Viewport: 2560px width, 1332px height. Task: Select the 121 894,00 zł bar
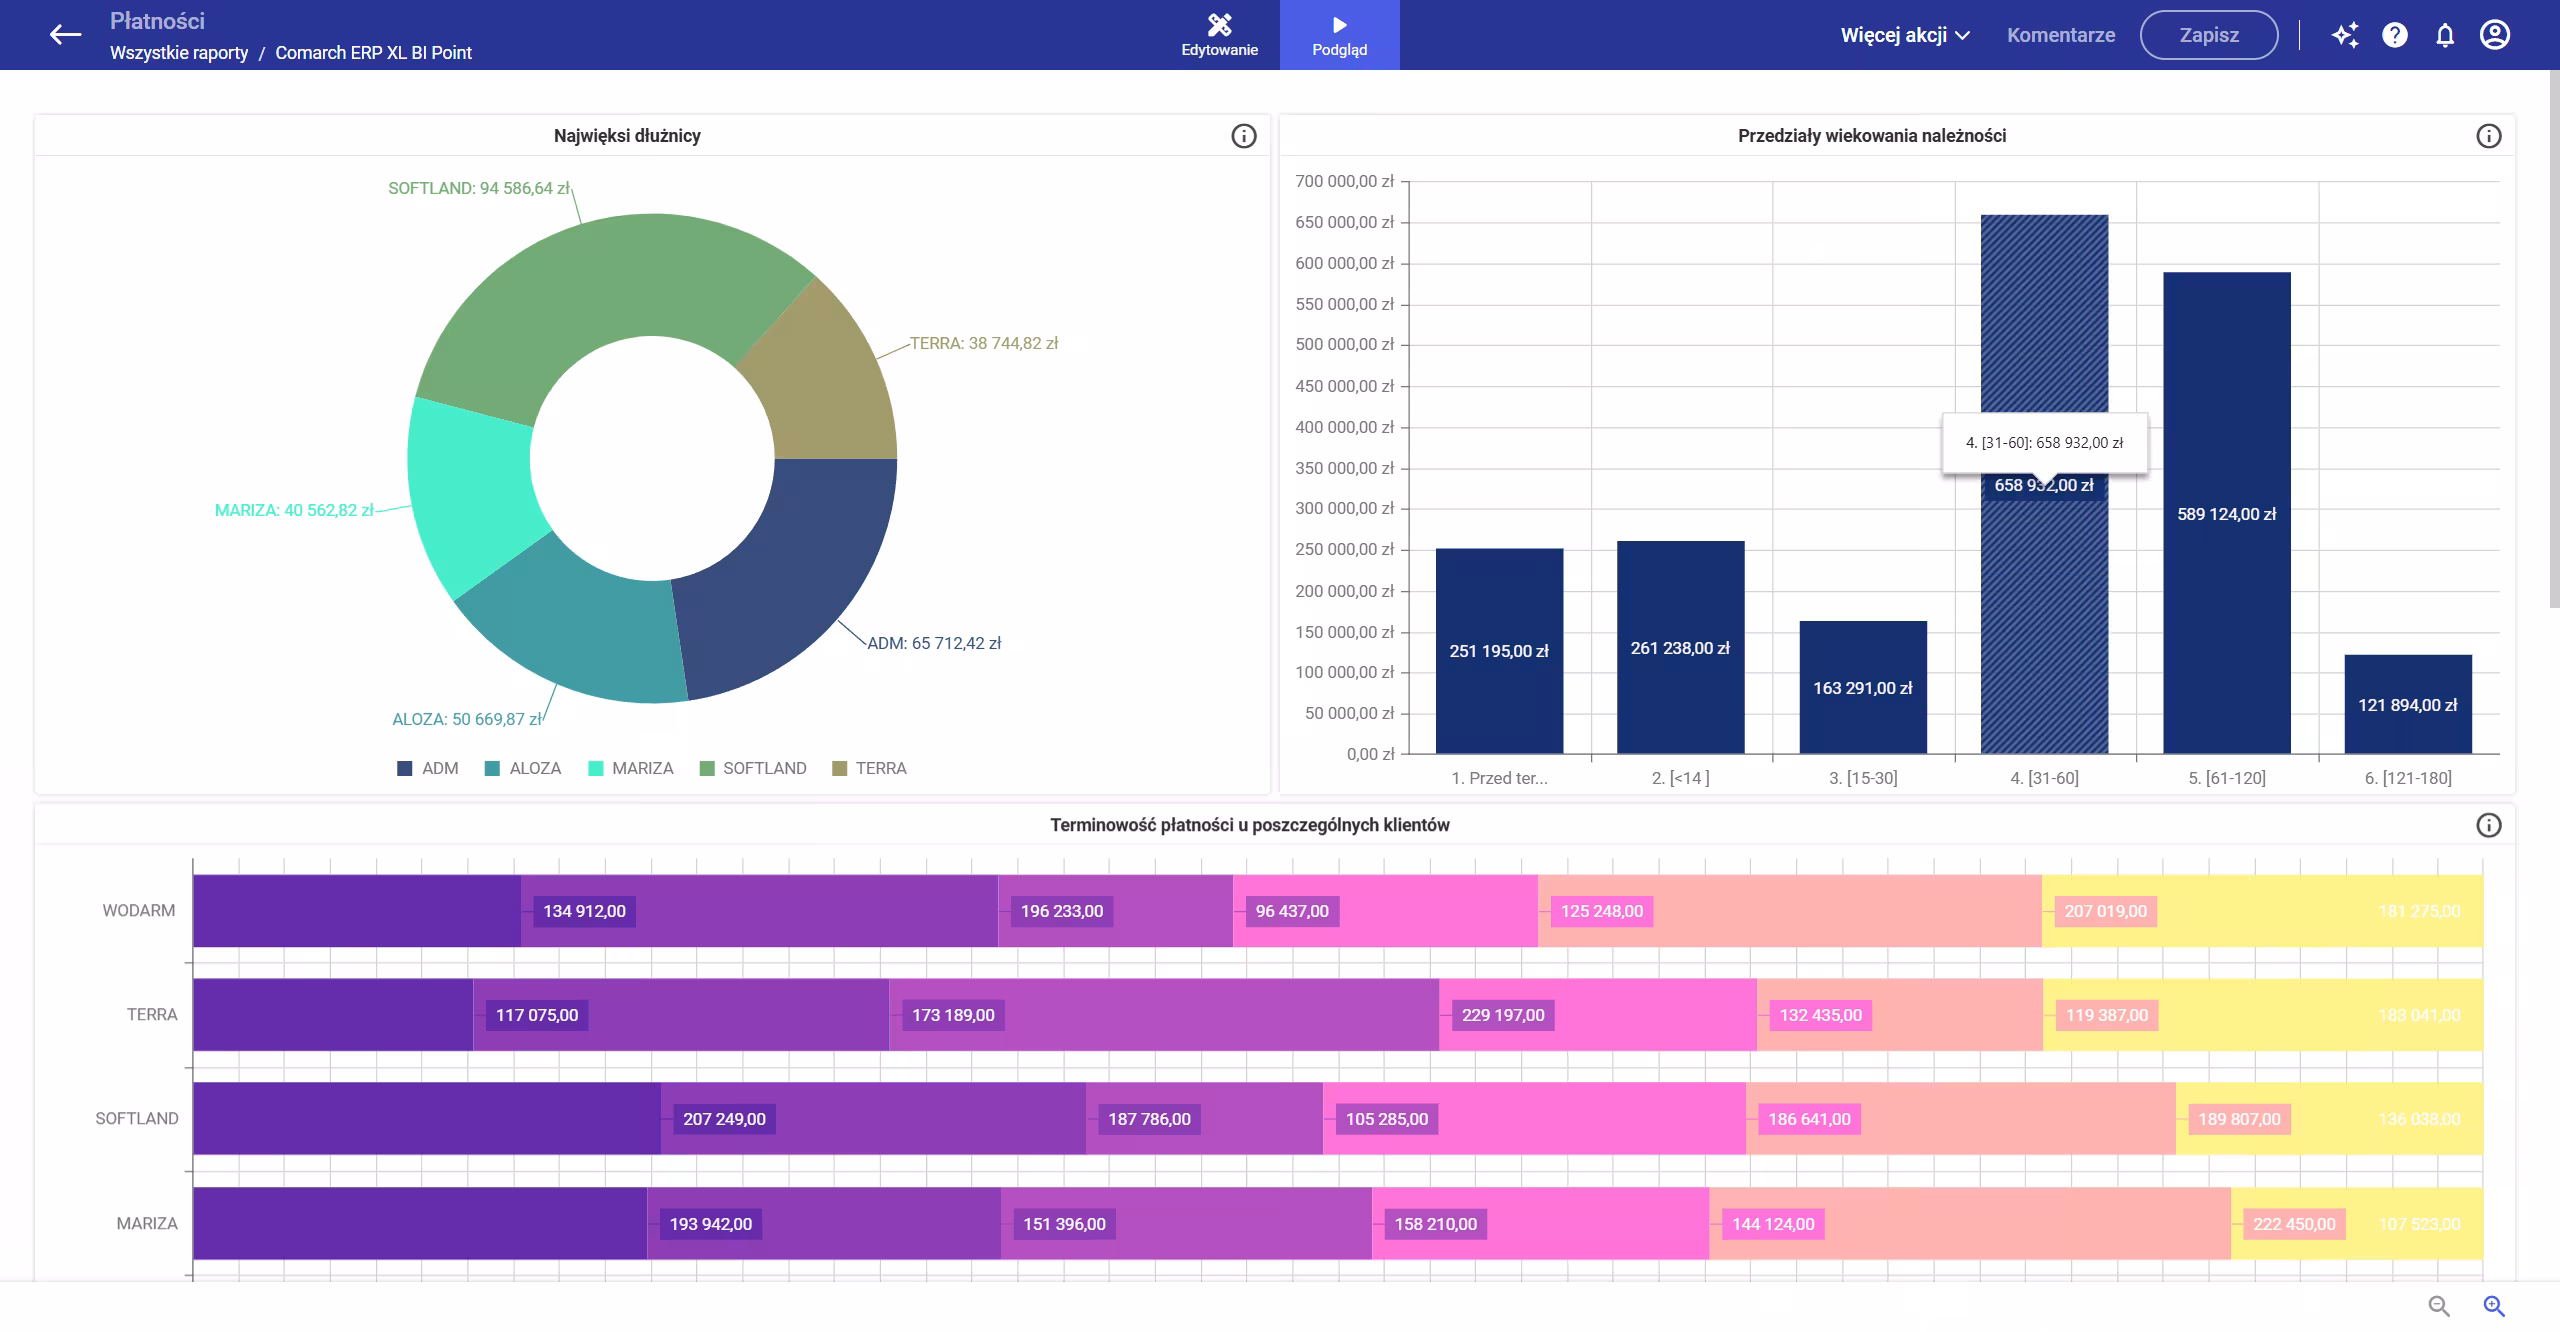(2408, 704)
